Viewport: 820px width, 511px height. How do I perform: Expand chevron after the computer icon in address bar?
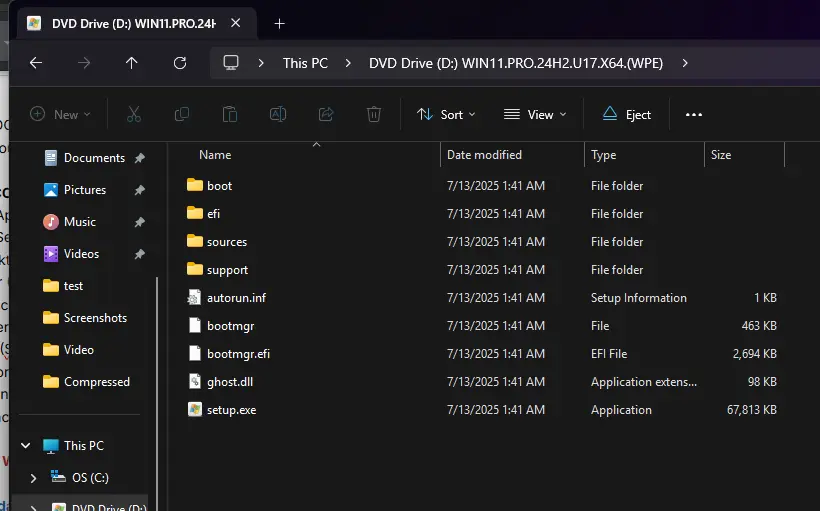[x=261, y=63]
